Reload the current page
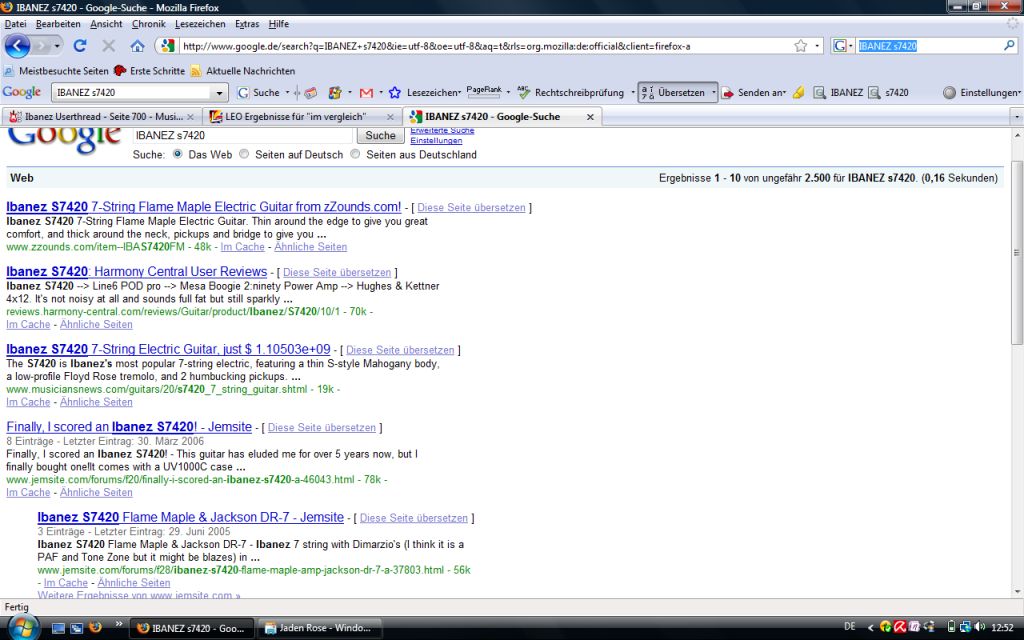Viewport: 1024px width, 640px height. [80, 46]
